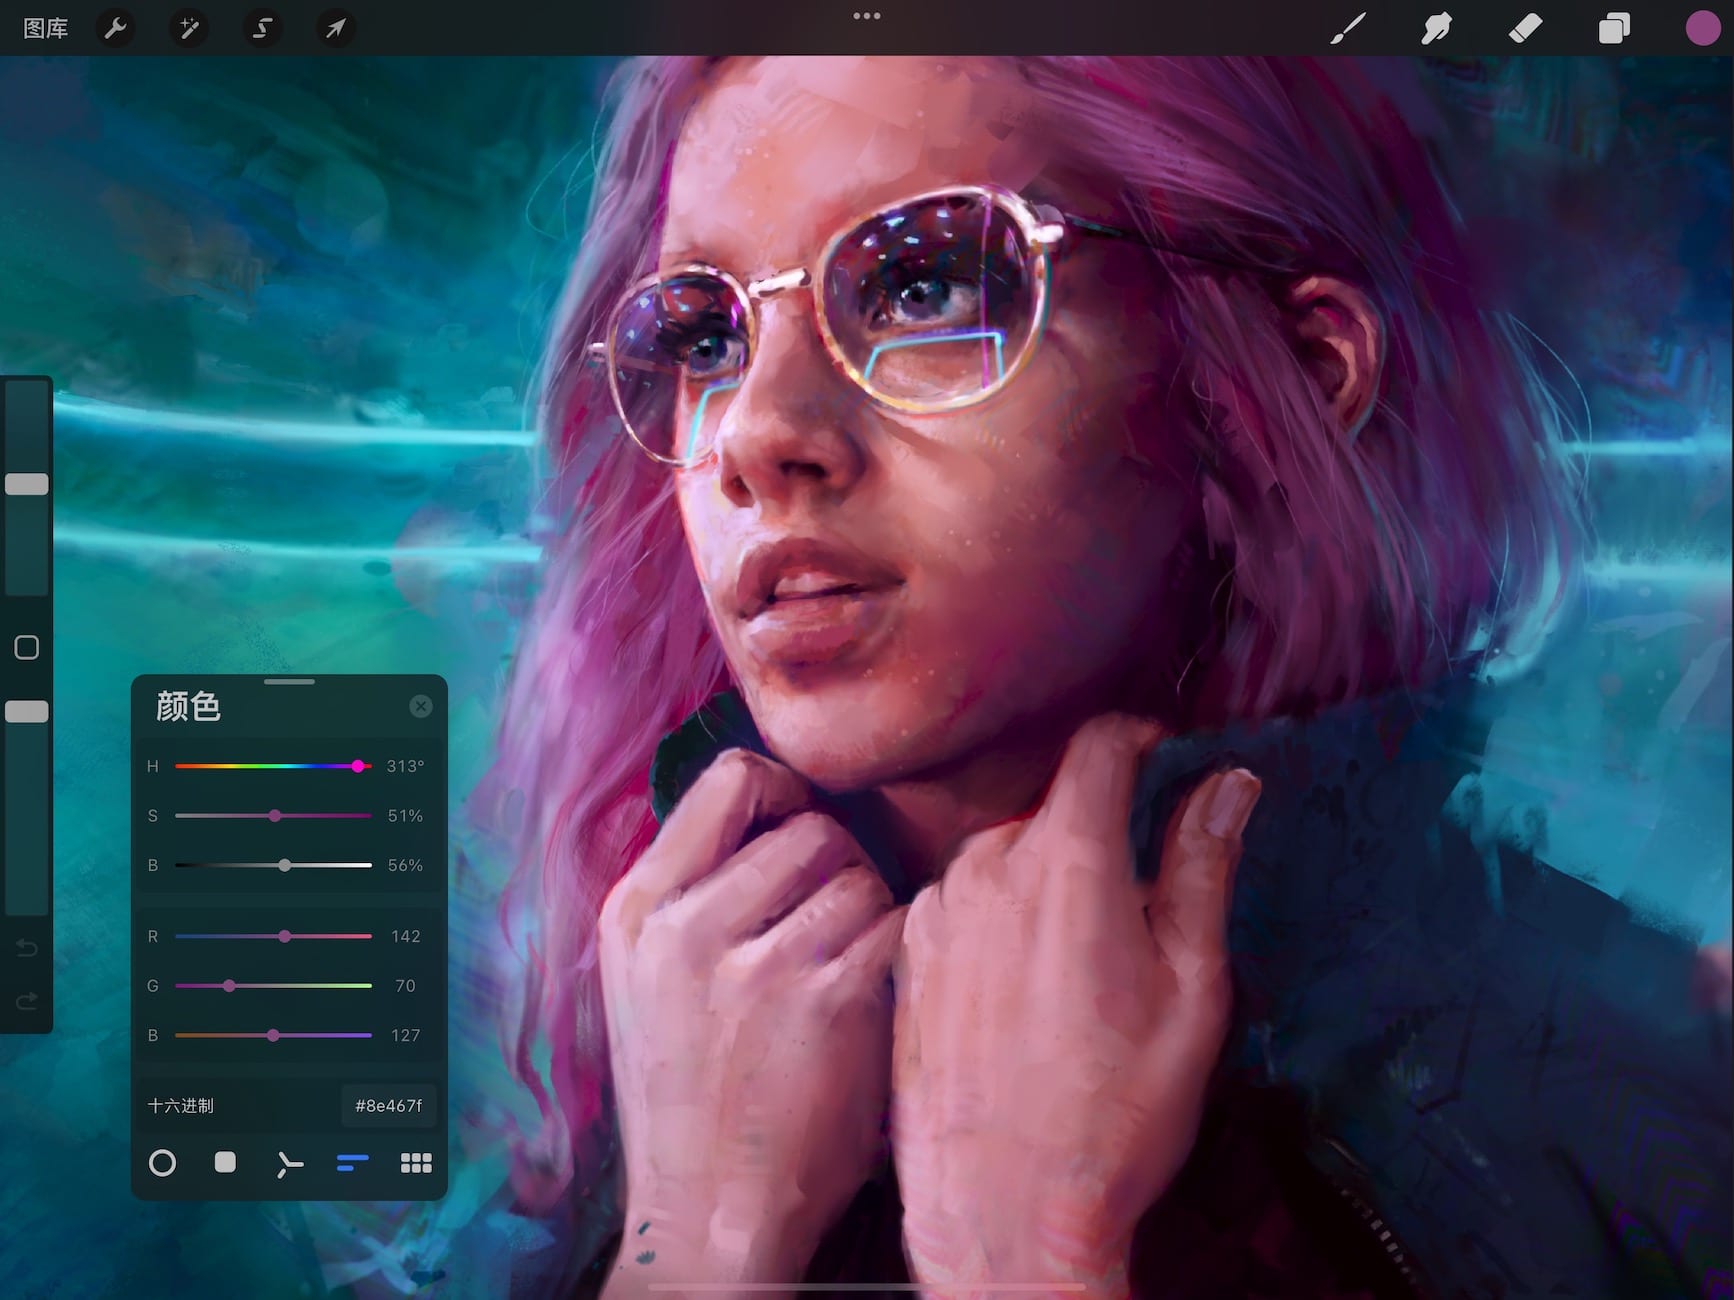Close the color (颜色) panel

(421, 706)
